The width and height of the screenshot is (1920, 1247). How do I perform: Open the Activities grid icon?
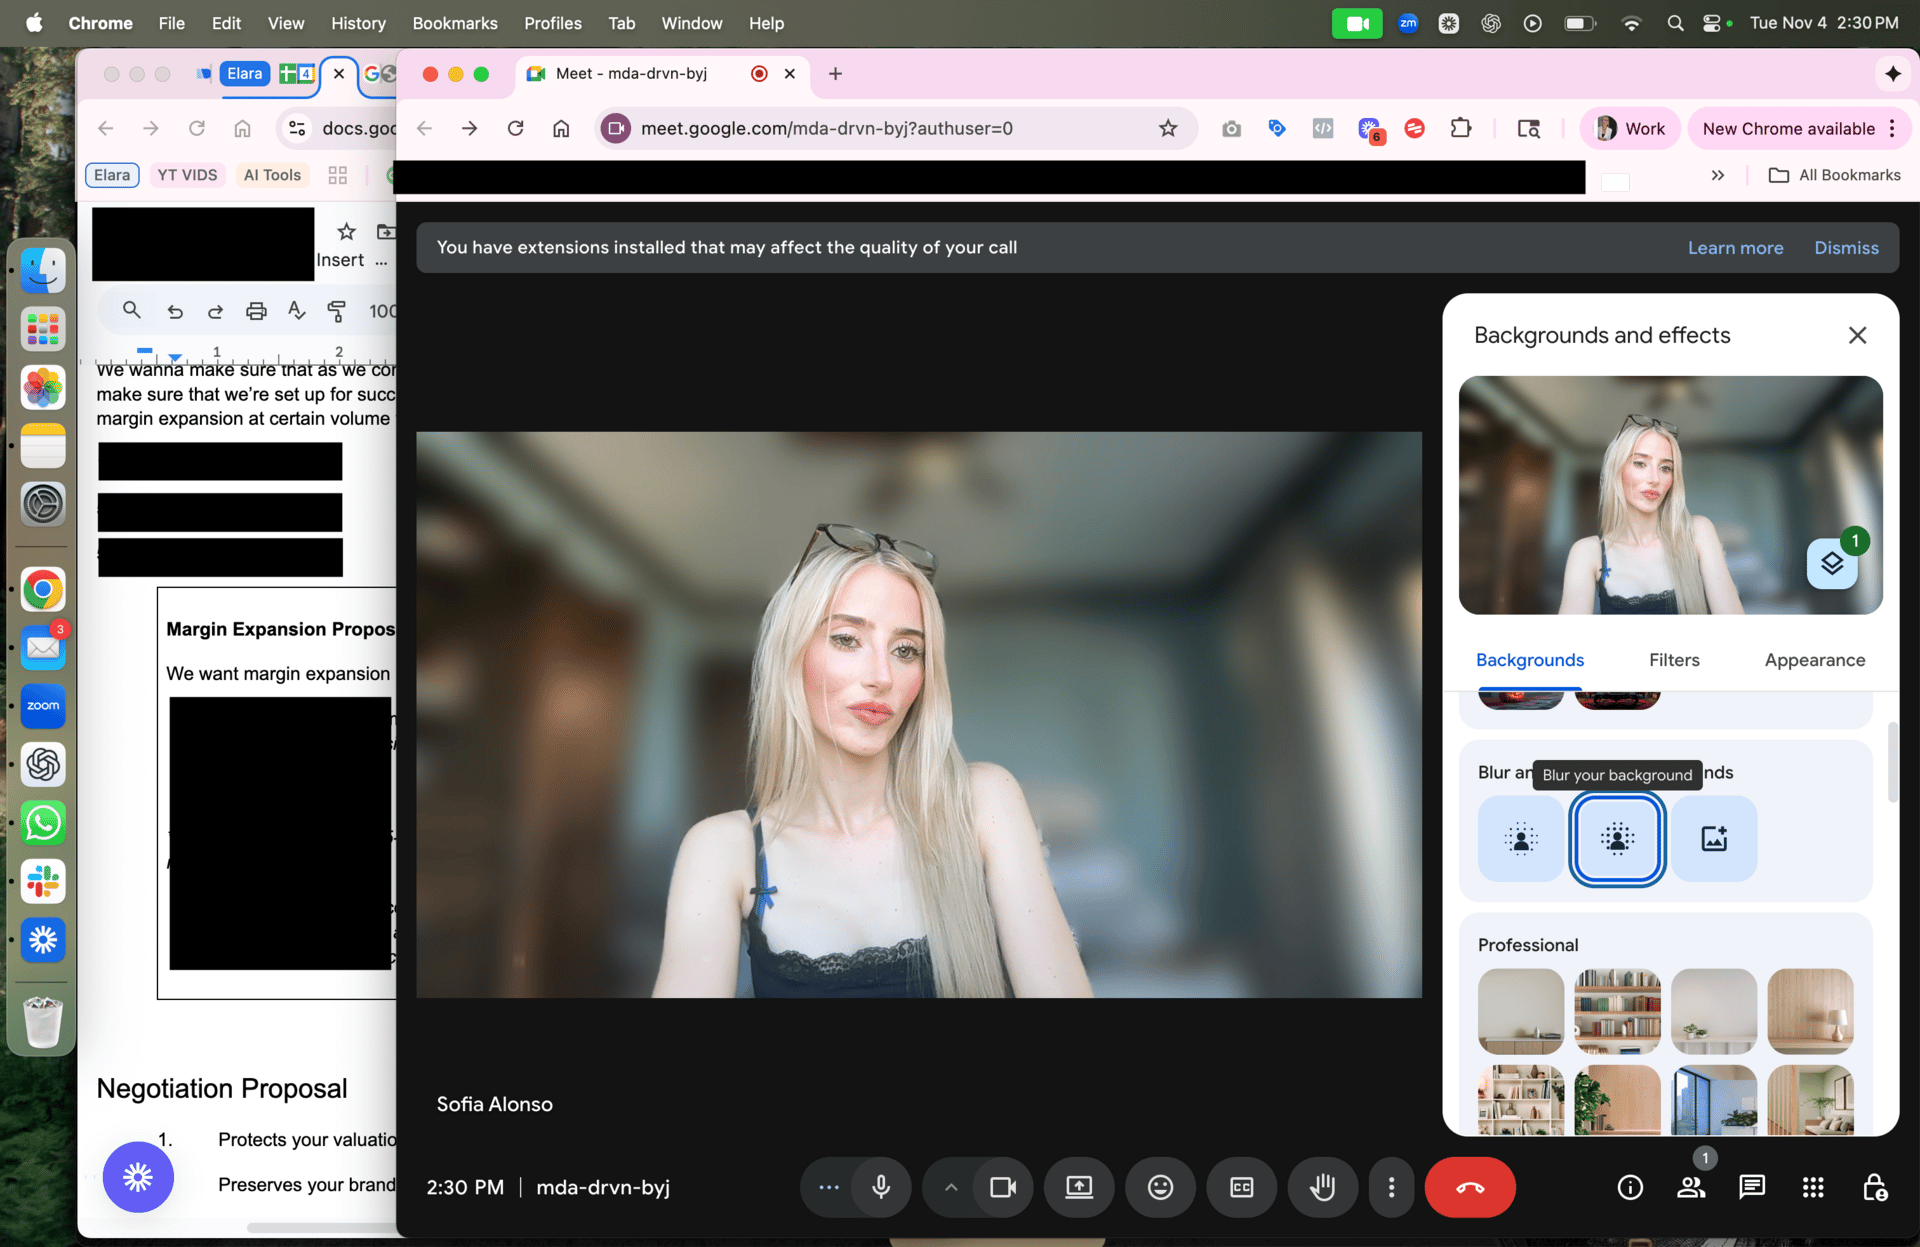point(1813,1187)
